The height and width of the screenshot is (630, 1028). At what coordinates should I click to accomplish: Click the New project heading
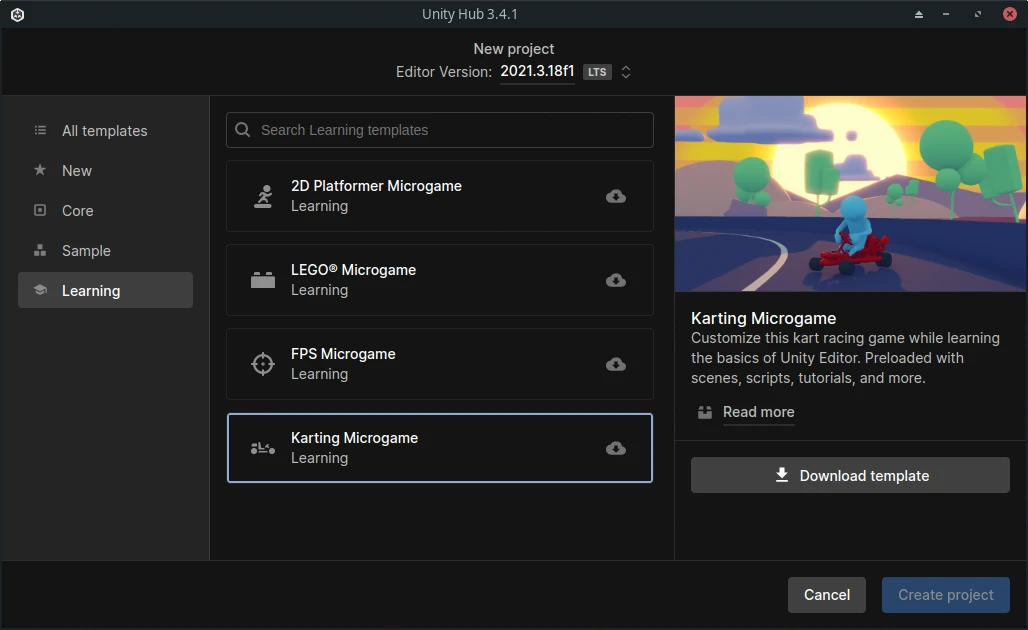(514, 49)
